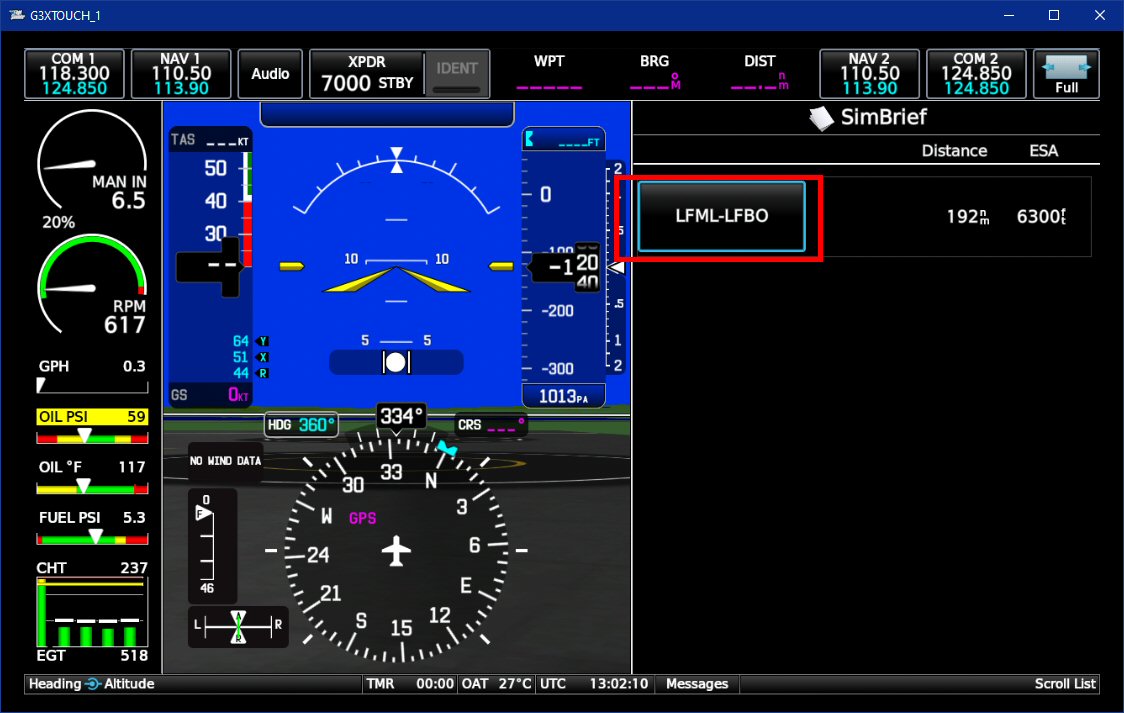Open the COM 2 frequency selector

975,75
